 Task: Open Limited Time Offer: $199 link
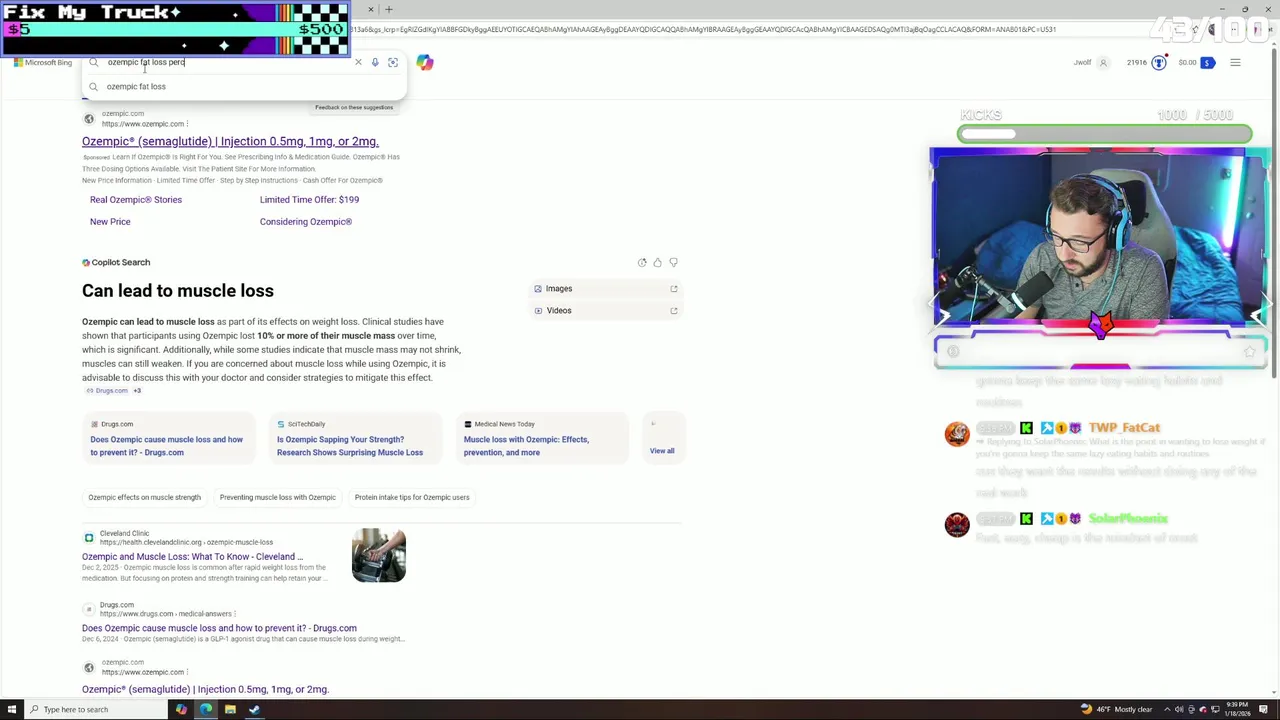pyautogui.click(x=309, y=200)
